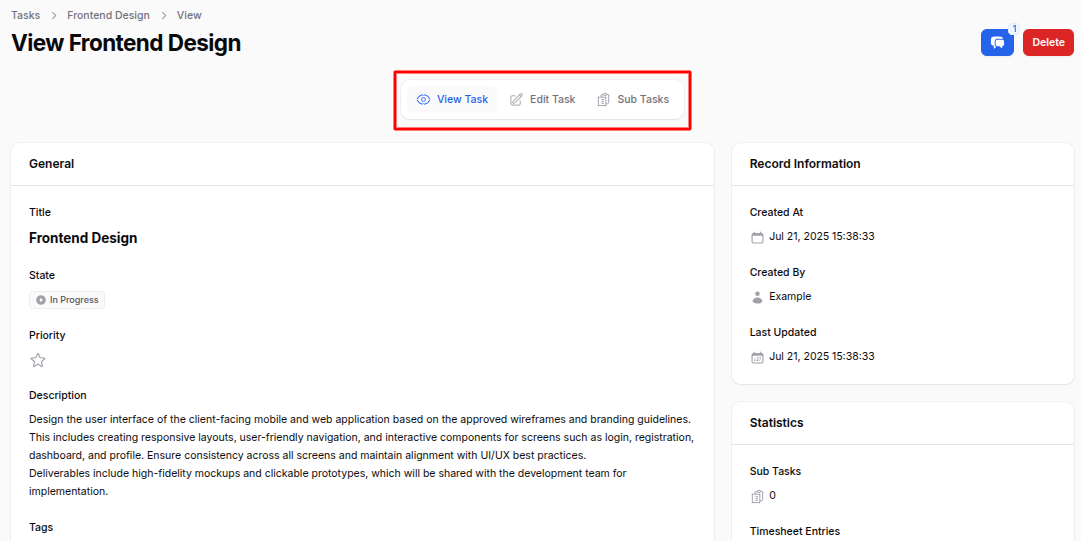Click the View breadcrumb item

(x=189, y=15)
